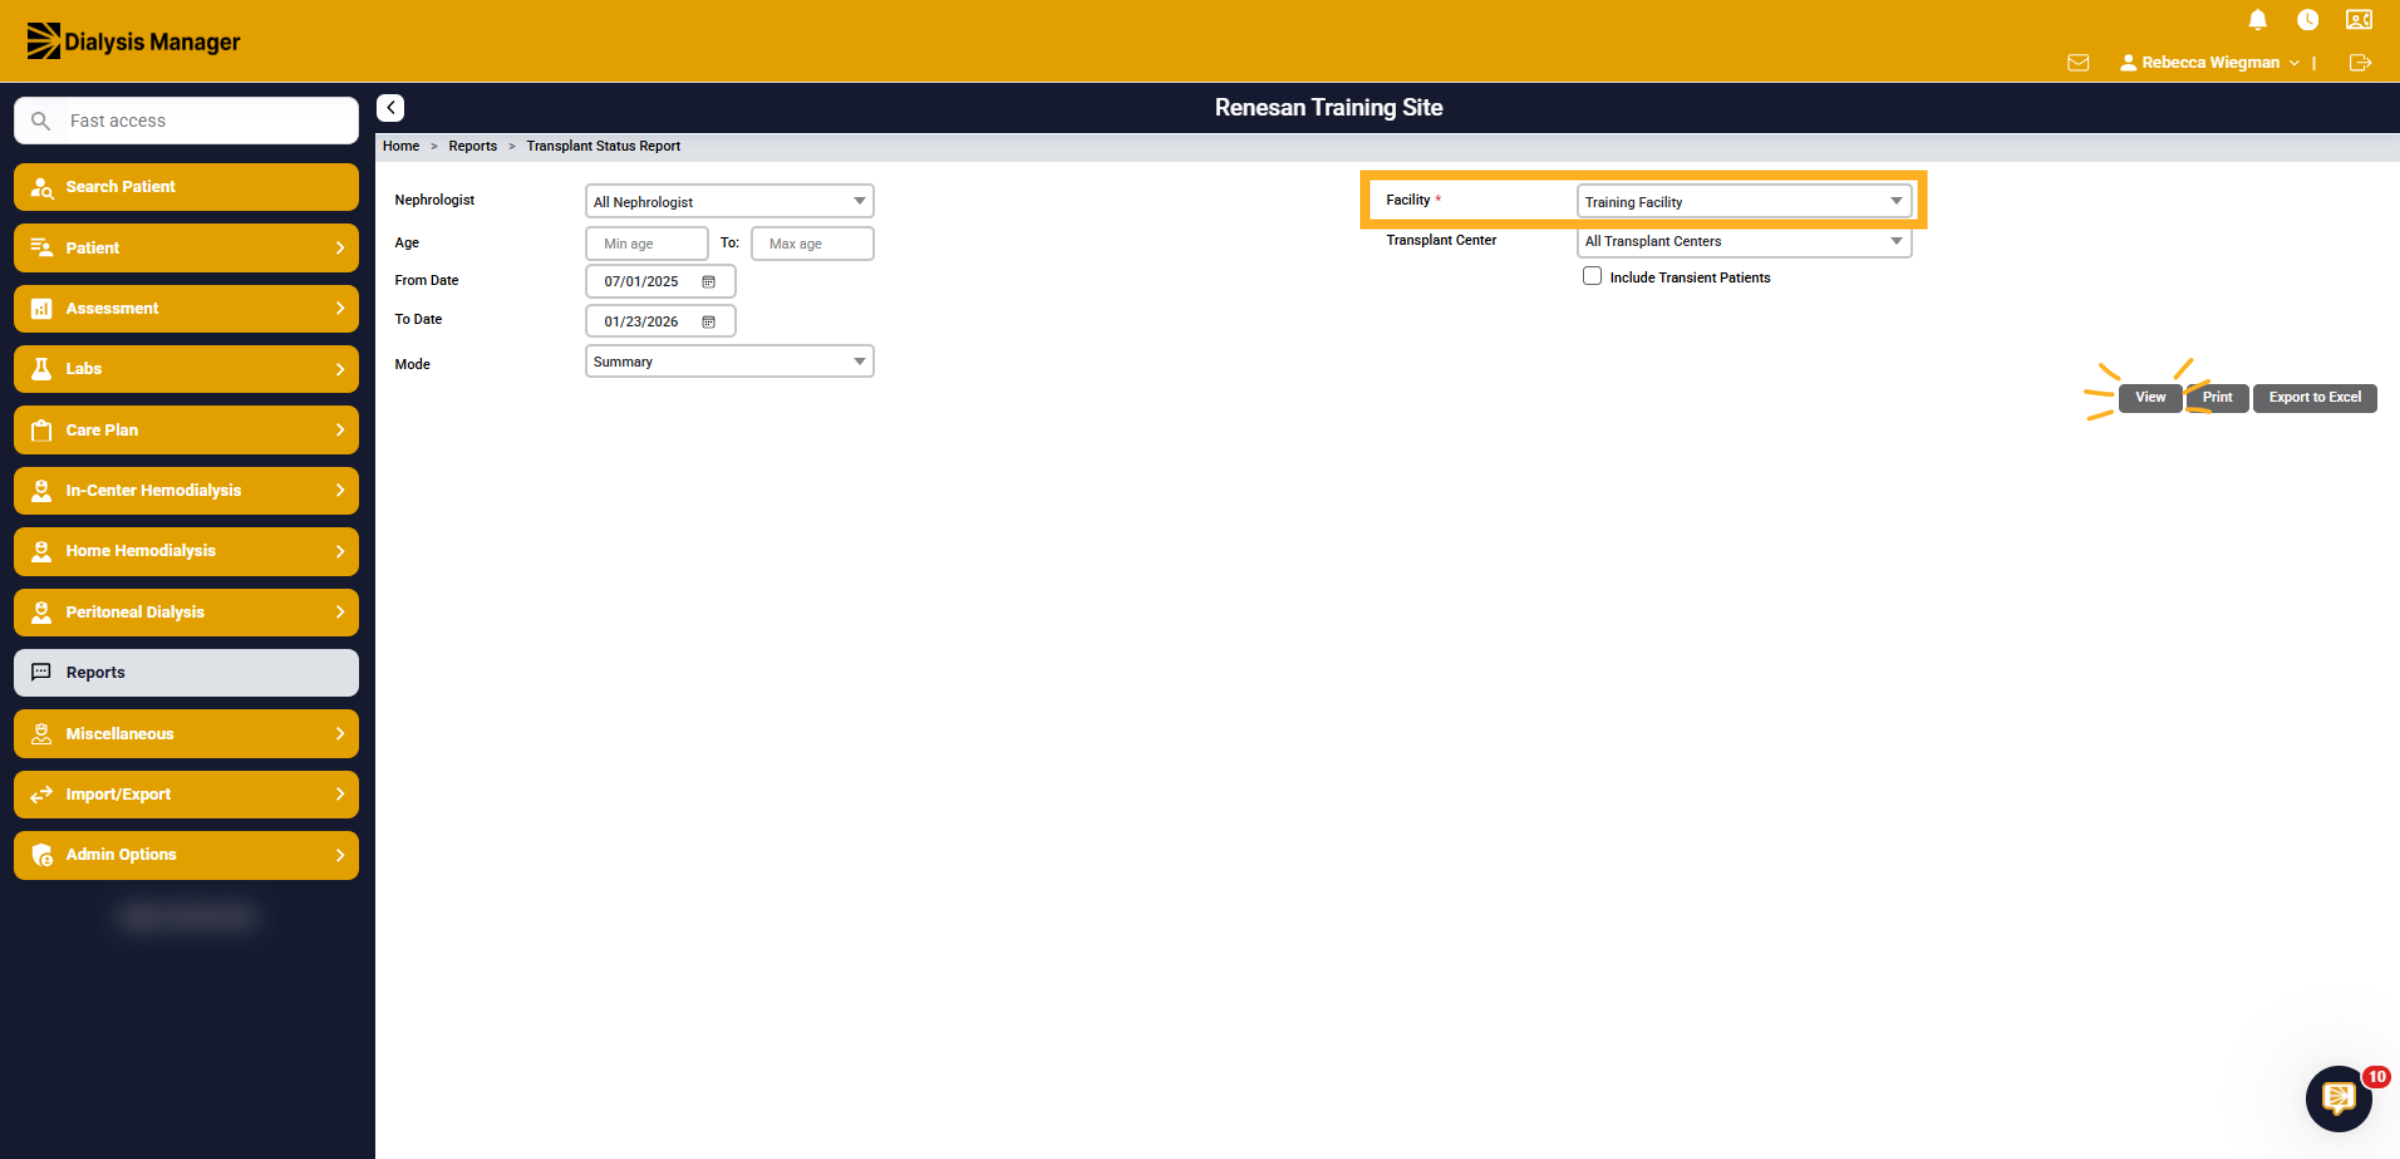This screenshot has height=1159, width=2400.
Task: Expand the Rebecca Wiegman user menu
Action: click(x=2210, y=63)
